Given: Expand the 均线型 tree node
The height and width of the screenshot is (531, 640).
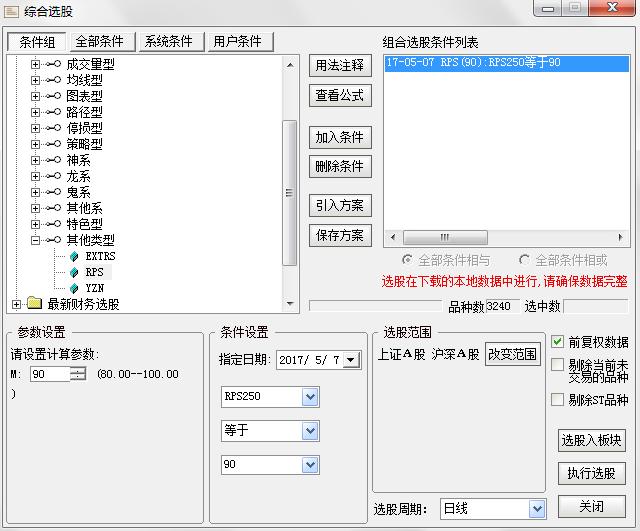Looking at the screenshot, I should (36, 80).
